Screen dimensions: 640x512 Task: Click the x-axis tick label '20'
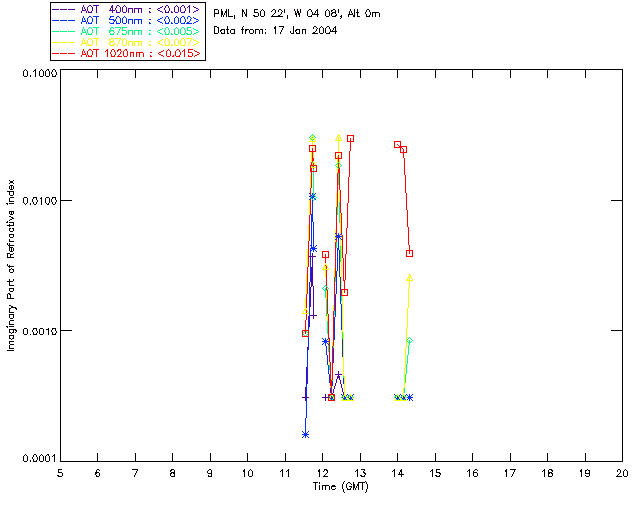(622, 473)
